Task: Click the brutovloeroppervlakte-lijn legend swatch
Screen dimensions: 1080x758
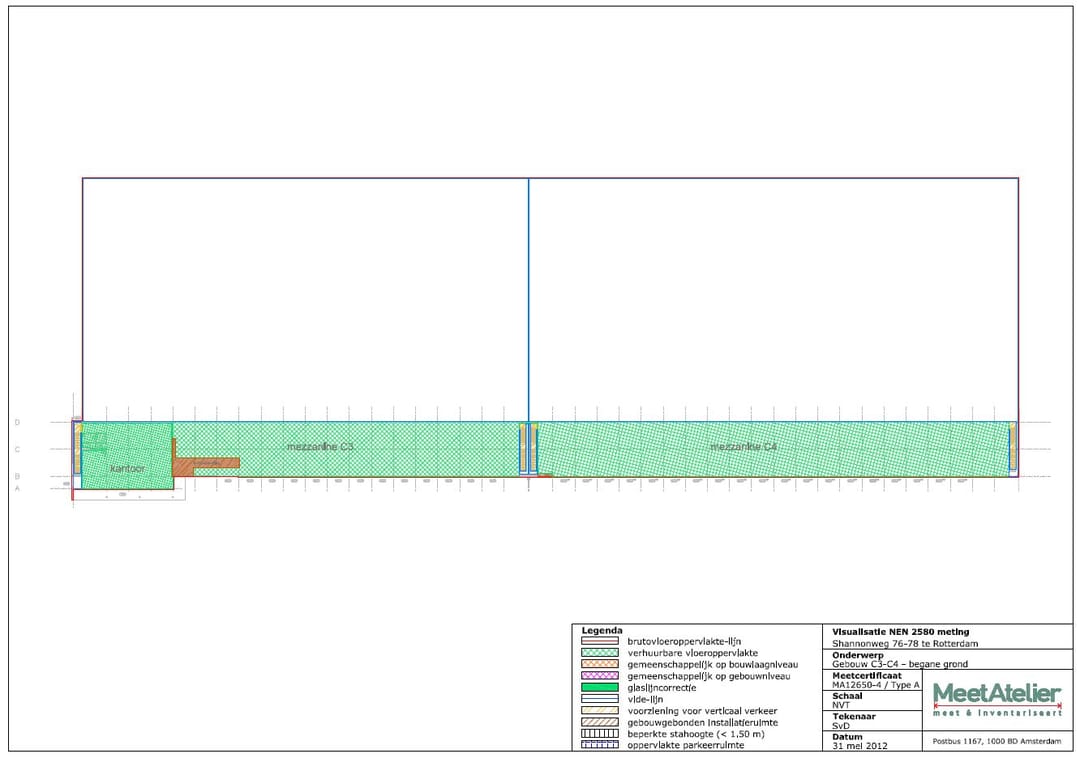Action: pyautogui.click(x=599, y=641)
